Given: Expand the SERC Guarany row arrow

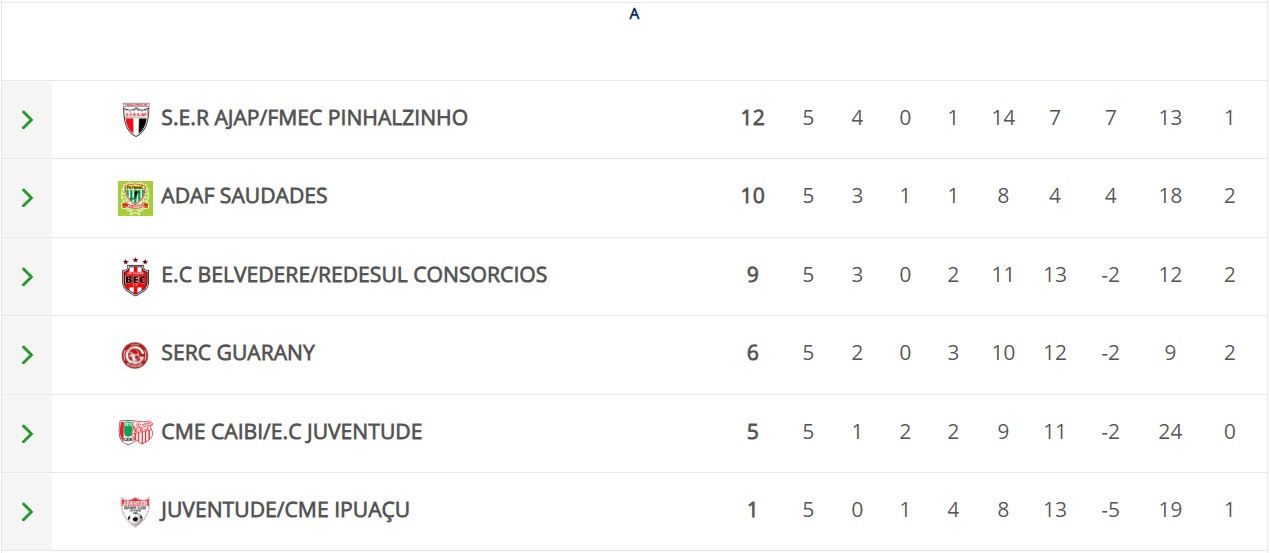Looking at the screenshot, I should [x=27, y=355].
